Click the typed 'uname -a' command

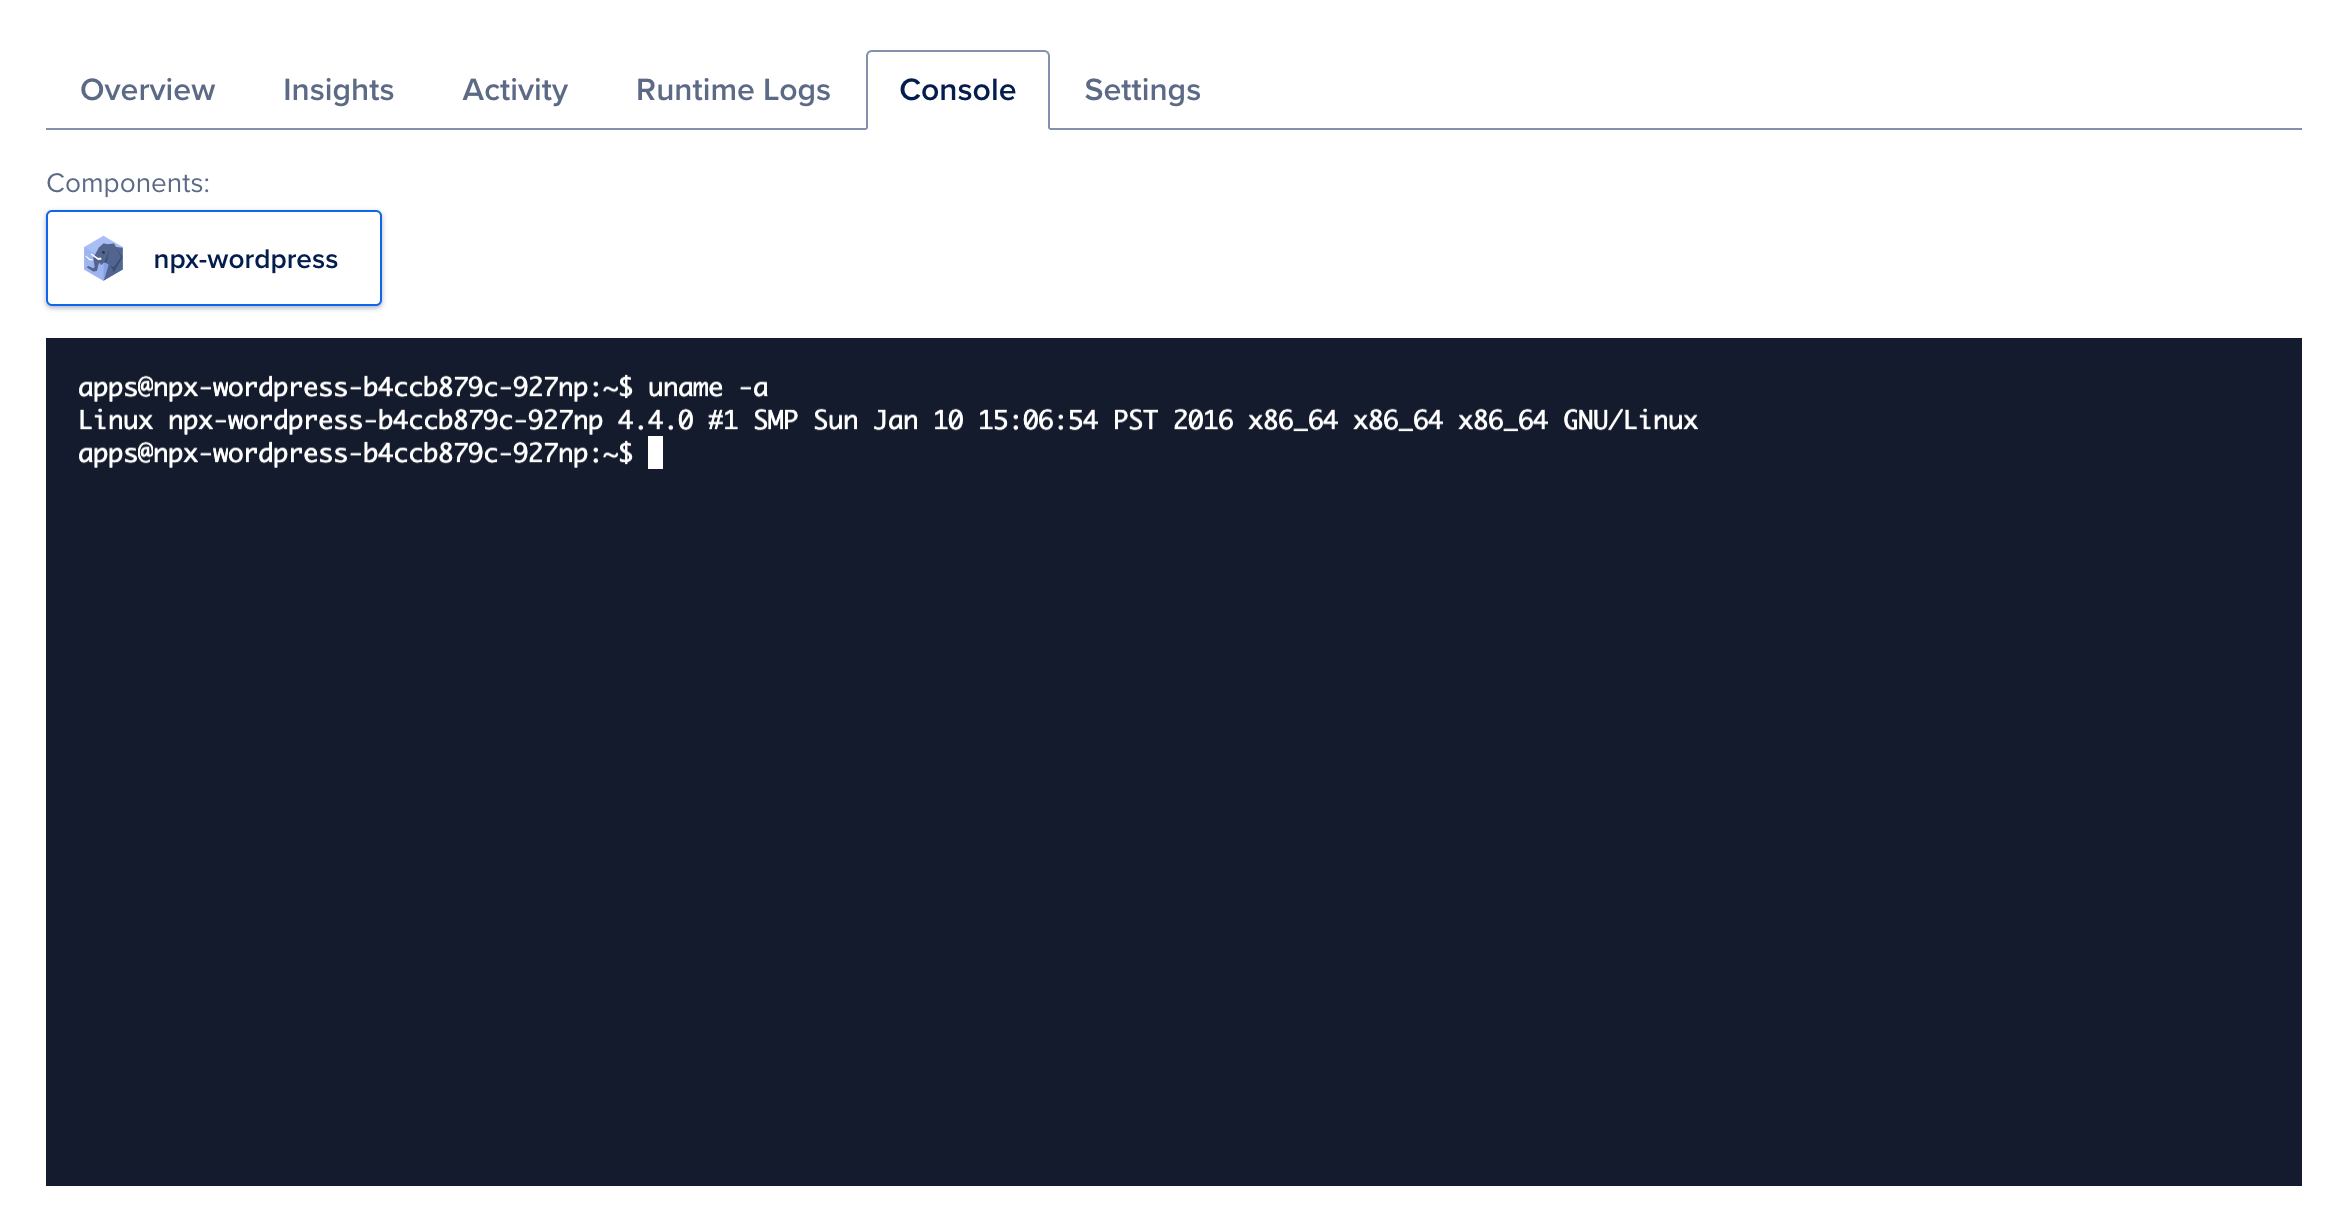(x=707, y=388)
